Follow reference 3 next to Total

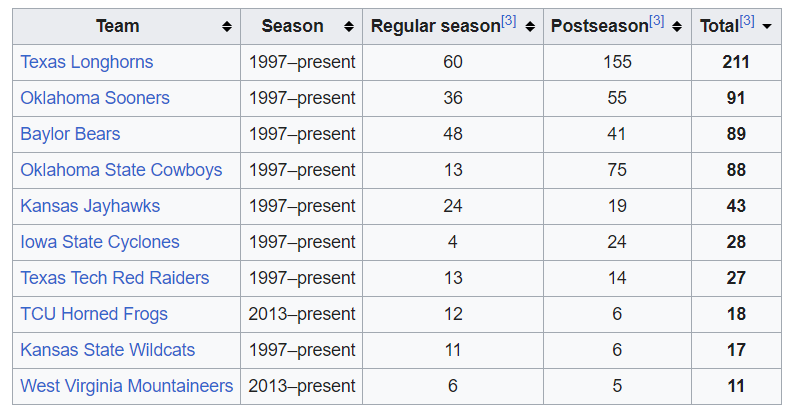(x=747, y=21)
